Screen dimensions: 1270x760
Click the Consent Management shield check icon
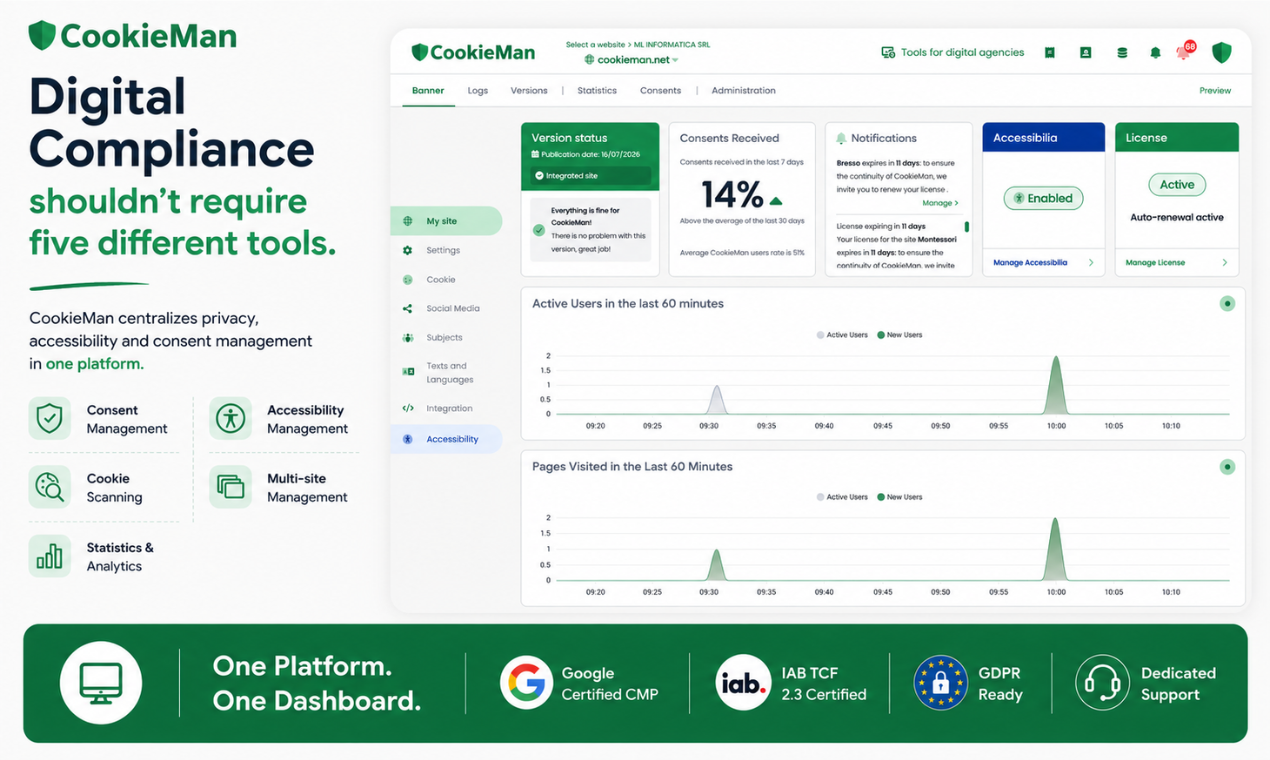tap(49, 418)
